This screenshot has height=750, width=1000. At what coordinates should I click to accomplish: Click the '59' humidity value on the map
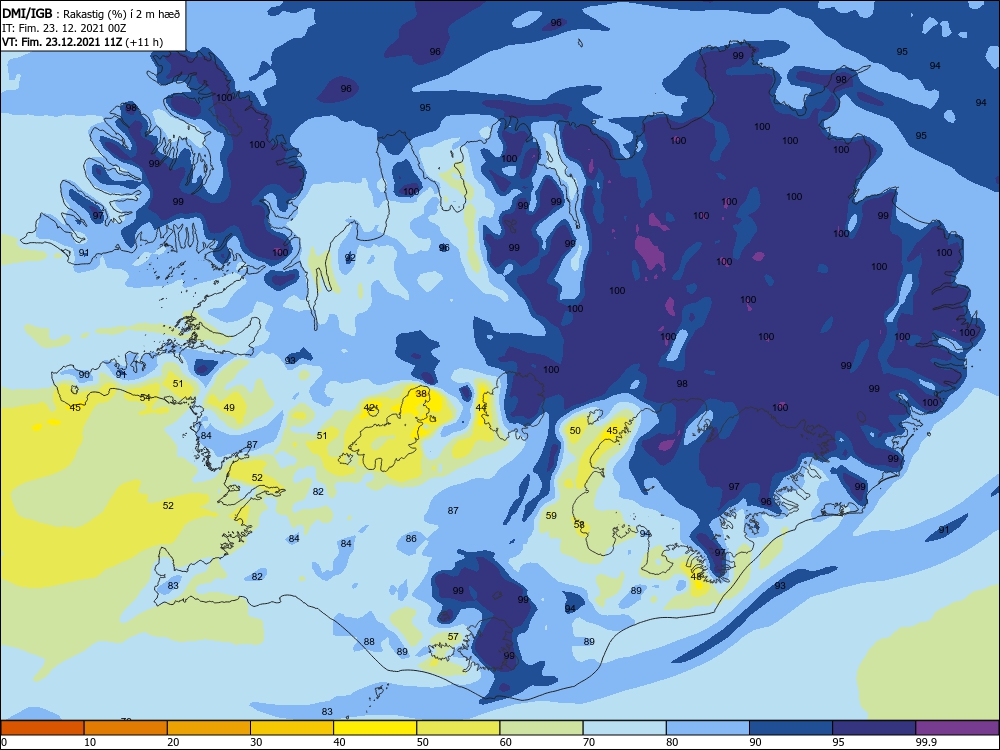(x=551, y=515)
